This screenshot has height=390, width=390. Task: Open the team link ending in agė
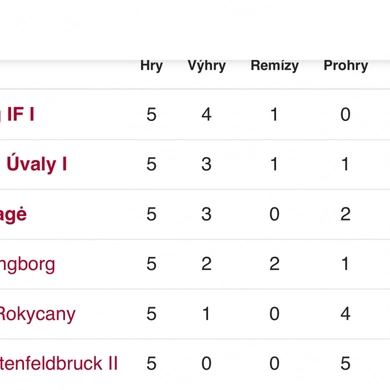click(13, 214)
